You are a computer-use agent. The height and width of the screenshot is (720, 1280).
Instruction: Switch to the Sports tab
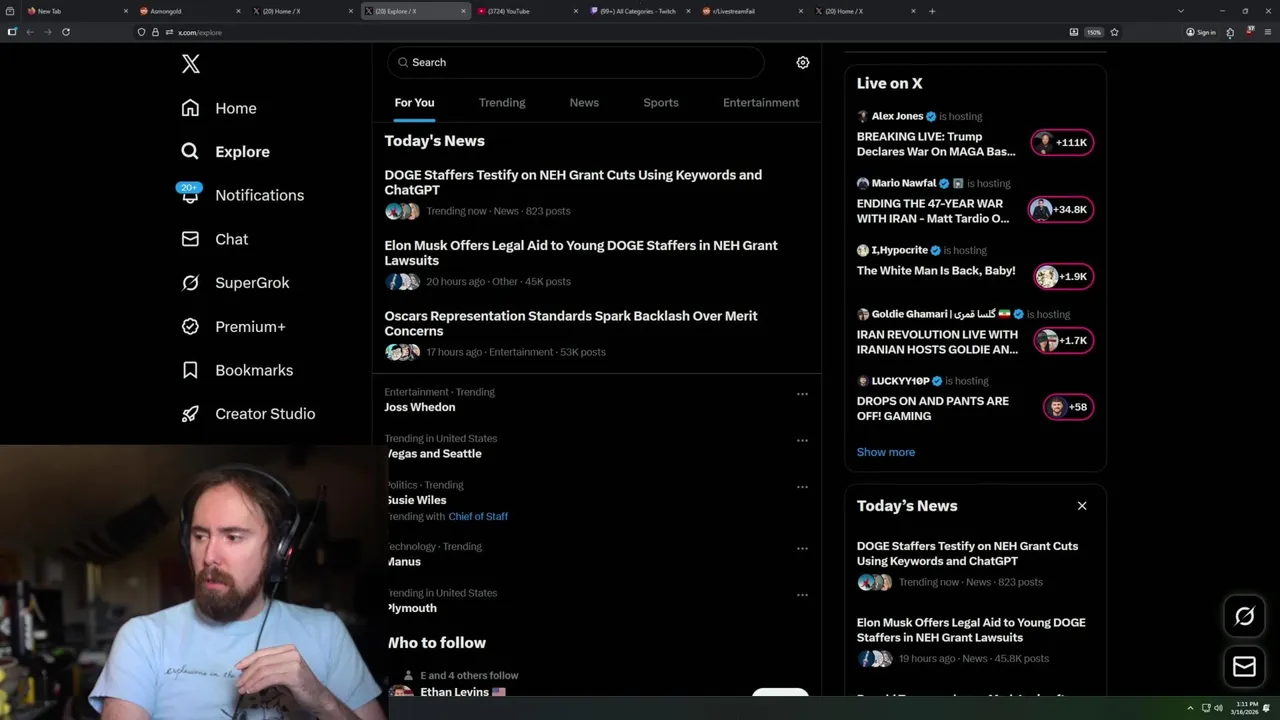point(661,103)
